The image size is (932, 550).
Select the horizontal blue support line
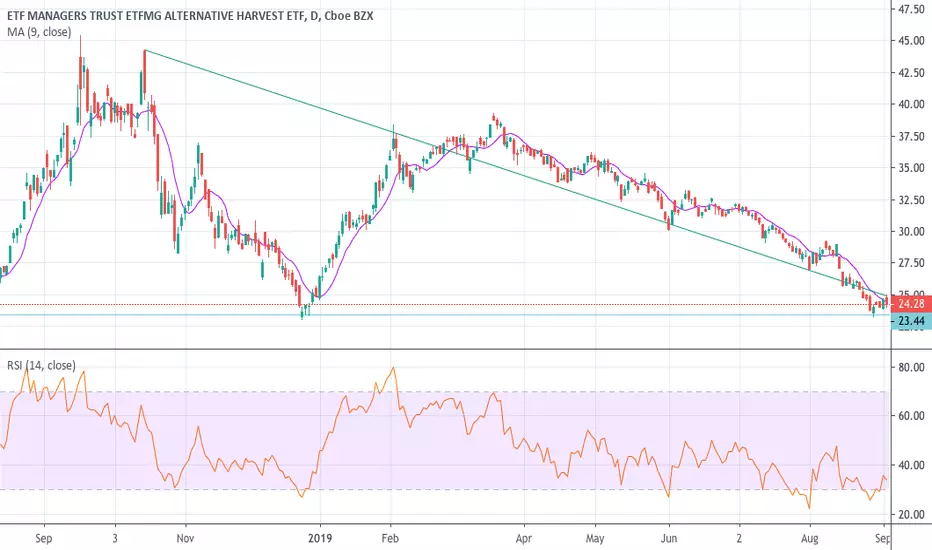tap(446, 315)
